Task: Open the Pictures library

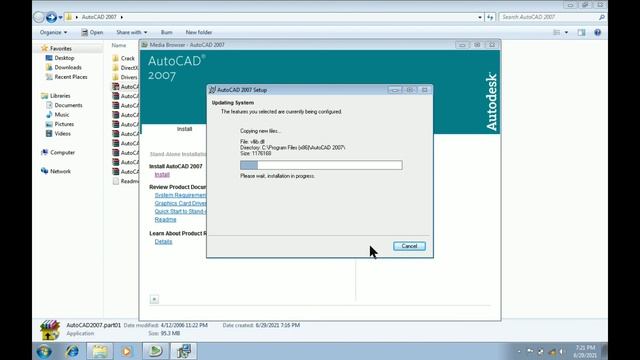Action: (64, 124)
